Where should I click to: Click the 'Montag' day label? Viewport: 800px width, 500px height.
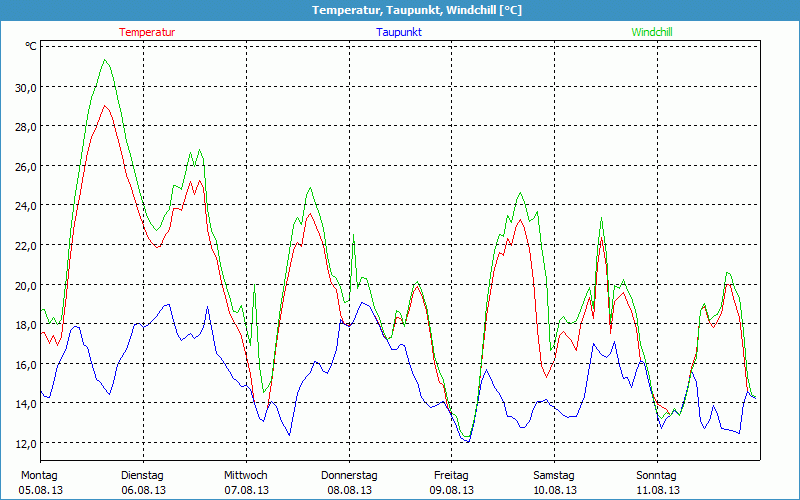click(x=39, y=476)
